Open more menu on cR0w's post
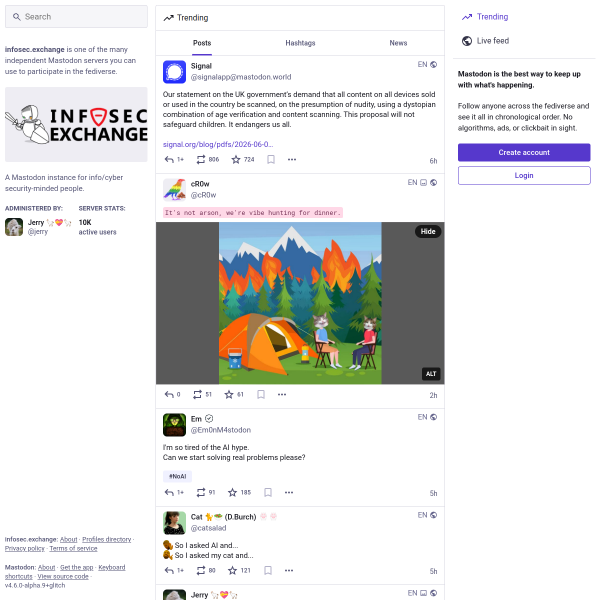 [282, 395]
